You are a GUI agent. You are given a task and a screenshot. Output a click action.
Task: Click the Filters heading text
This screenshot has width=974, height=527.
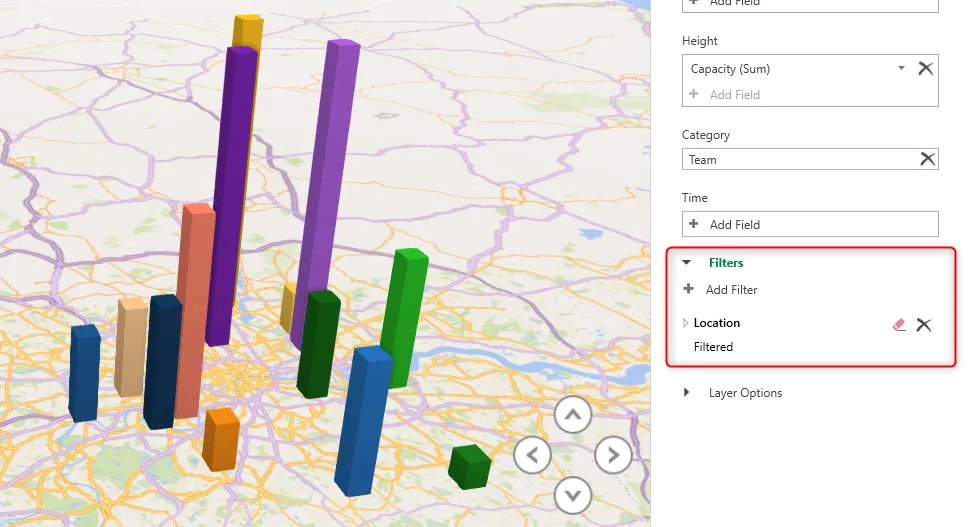[x=726, y=262]
